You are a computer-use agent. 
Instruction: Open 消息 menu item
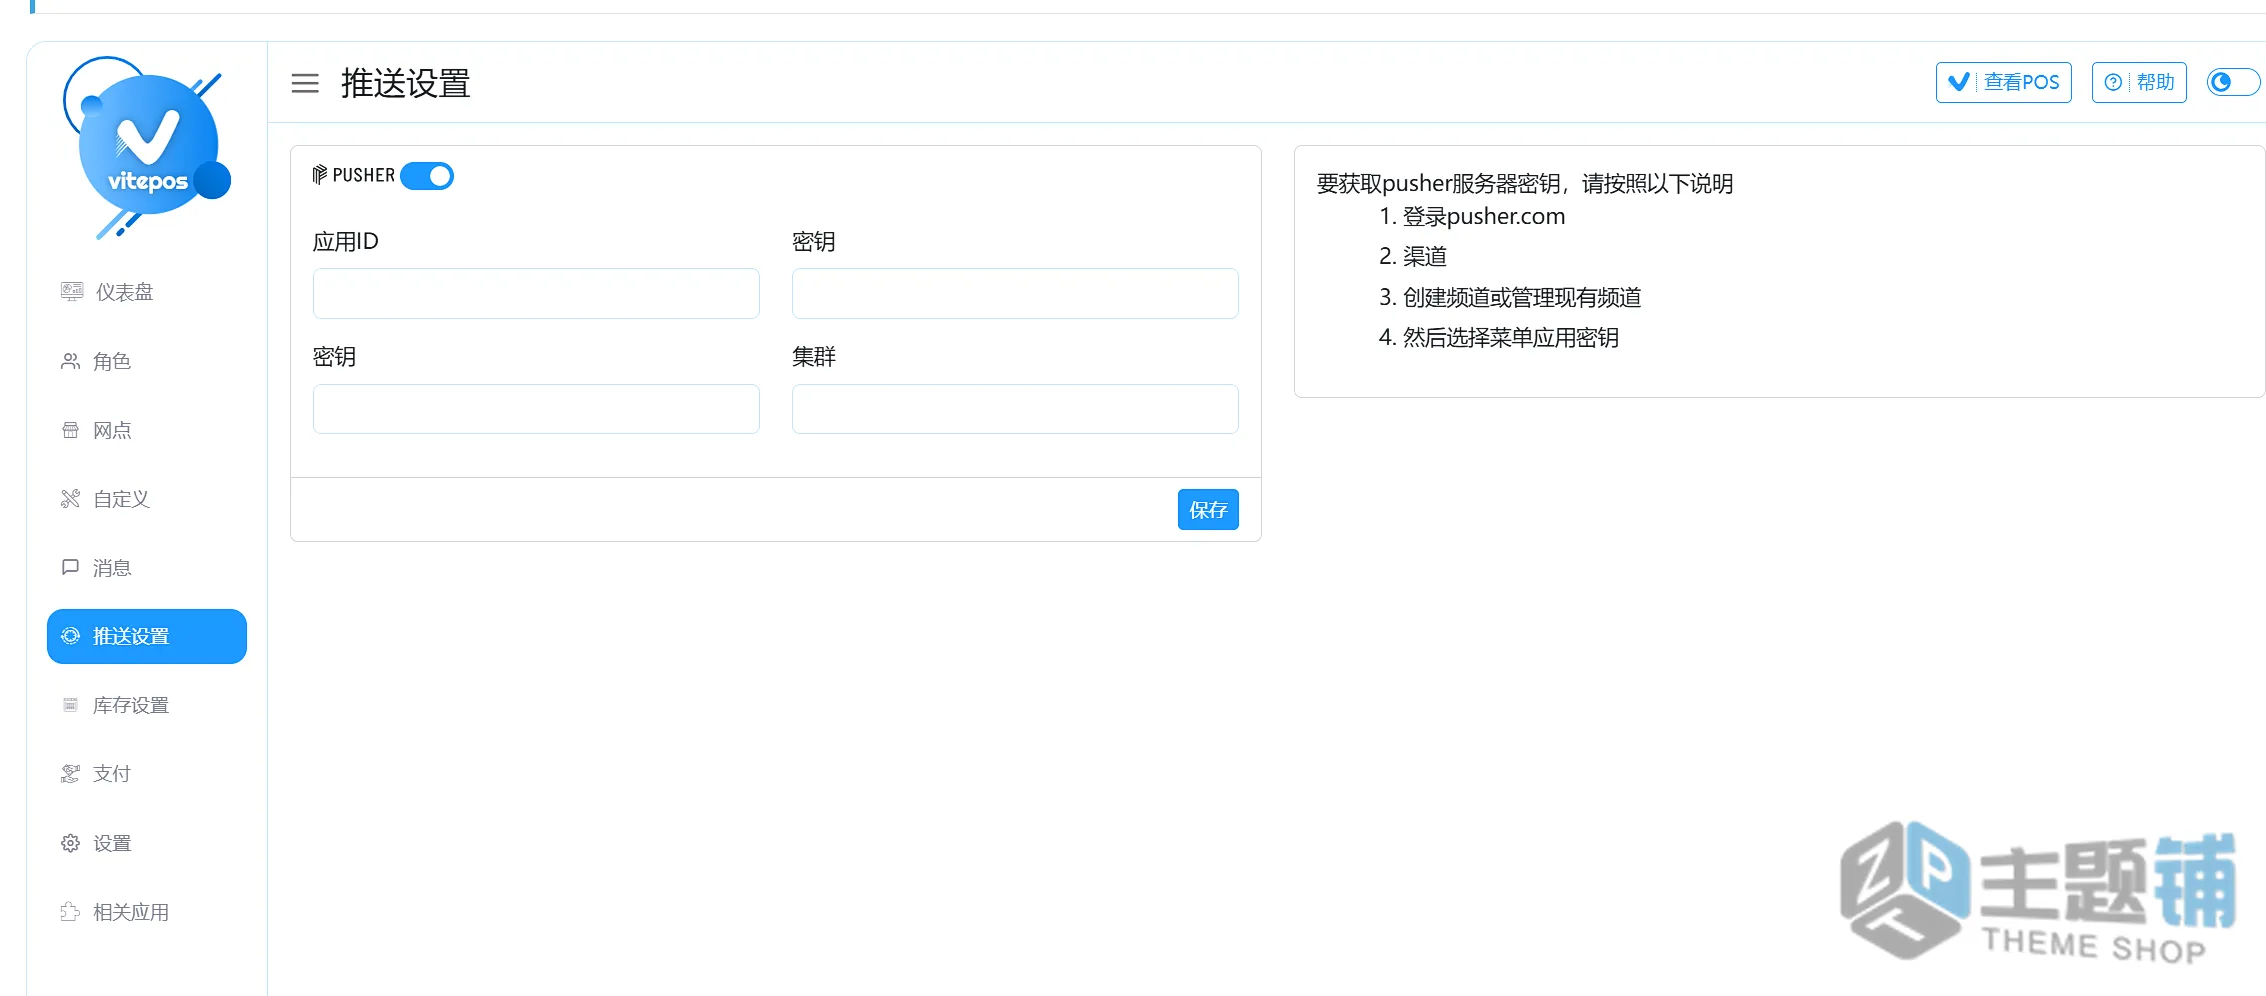tap(146, 568)
